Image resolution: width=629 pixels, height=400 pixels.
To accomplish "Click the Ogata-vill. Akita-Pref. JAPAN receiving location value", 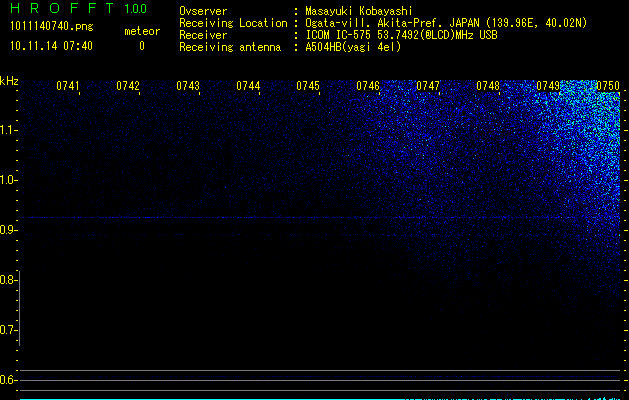I will pos(446,23).
